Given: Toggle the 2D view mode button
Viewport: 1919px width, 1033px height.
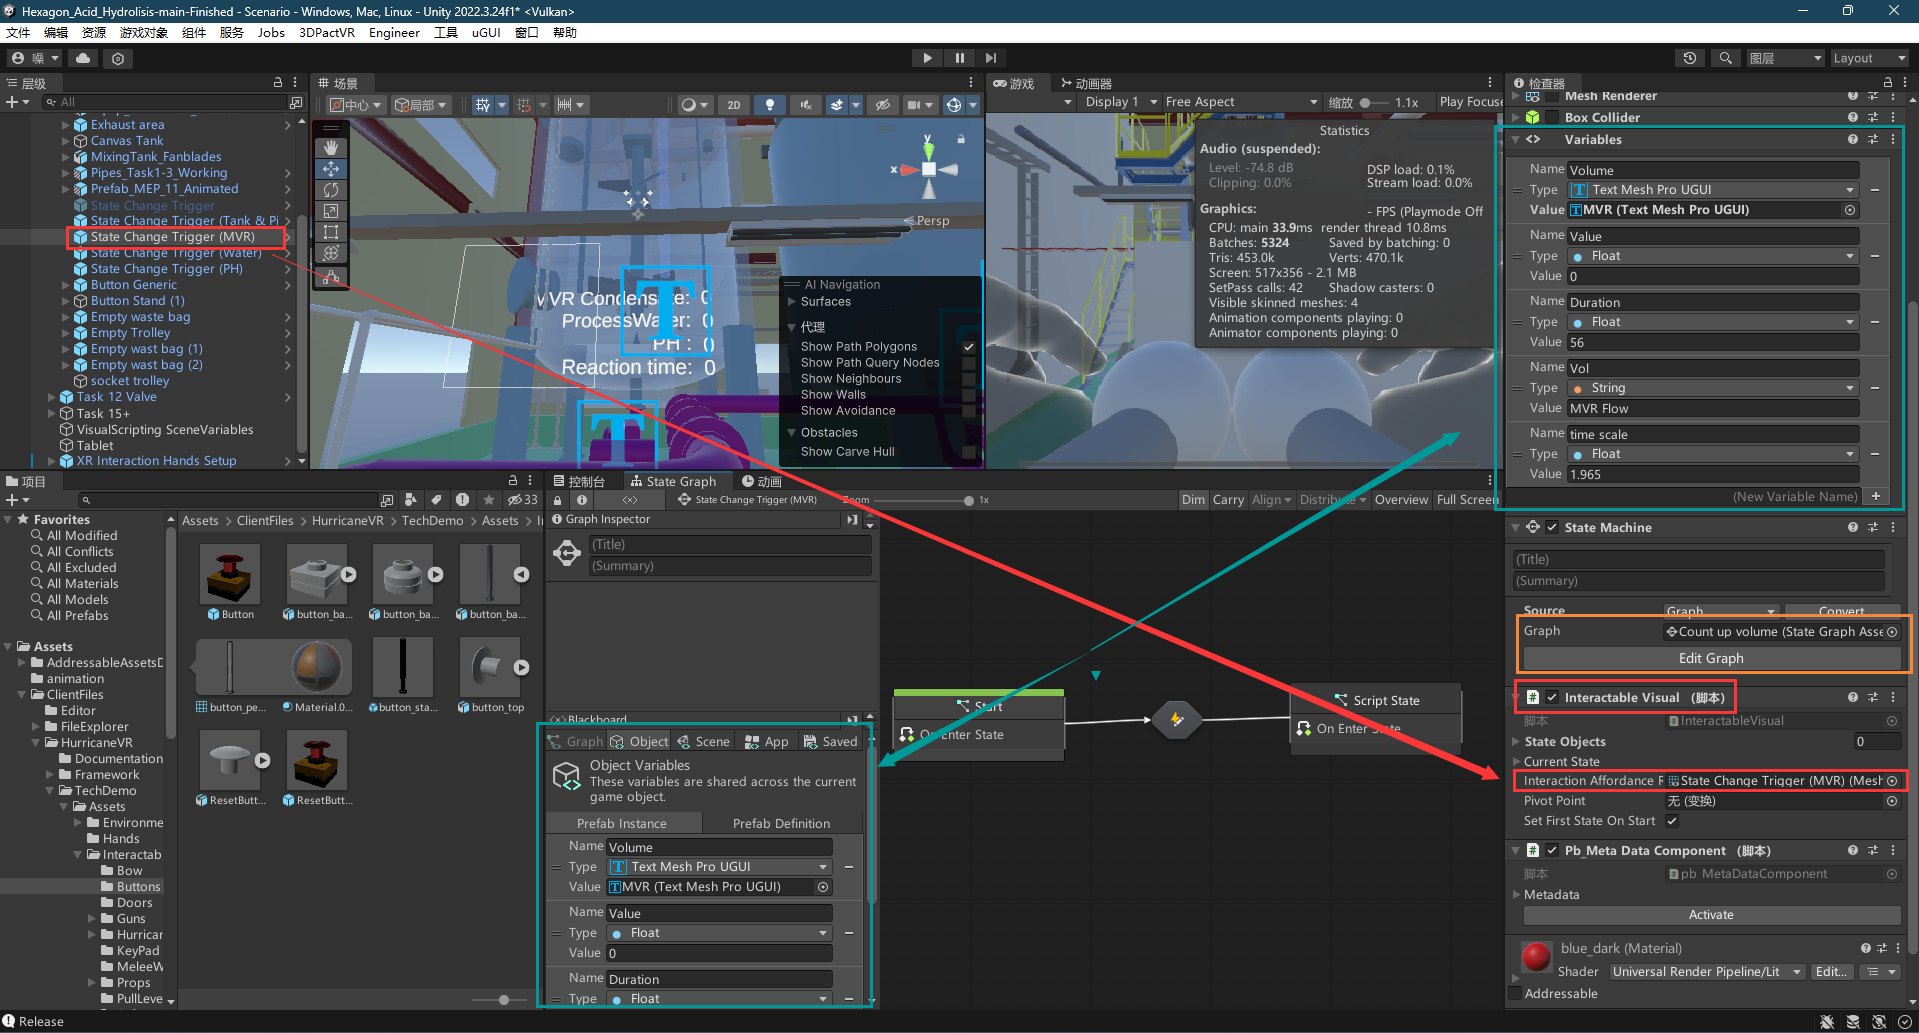Looking at the screenshot, I should (734, 105).
